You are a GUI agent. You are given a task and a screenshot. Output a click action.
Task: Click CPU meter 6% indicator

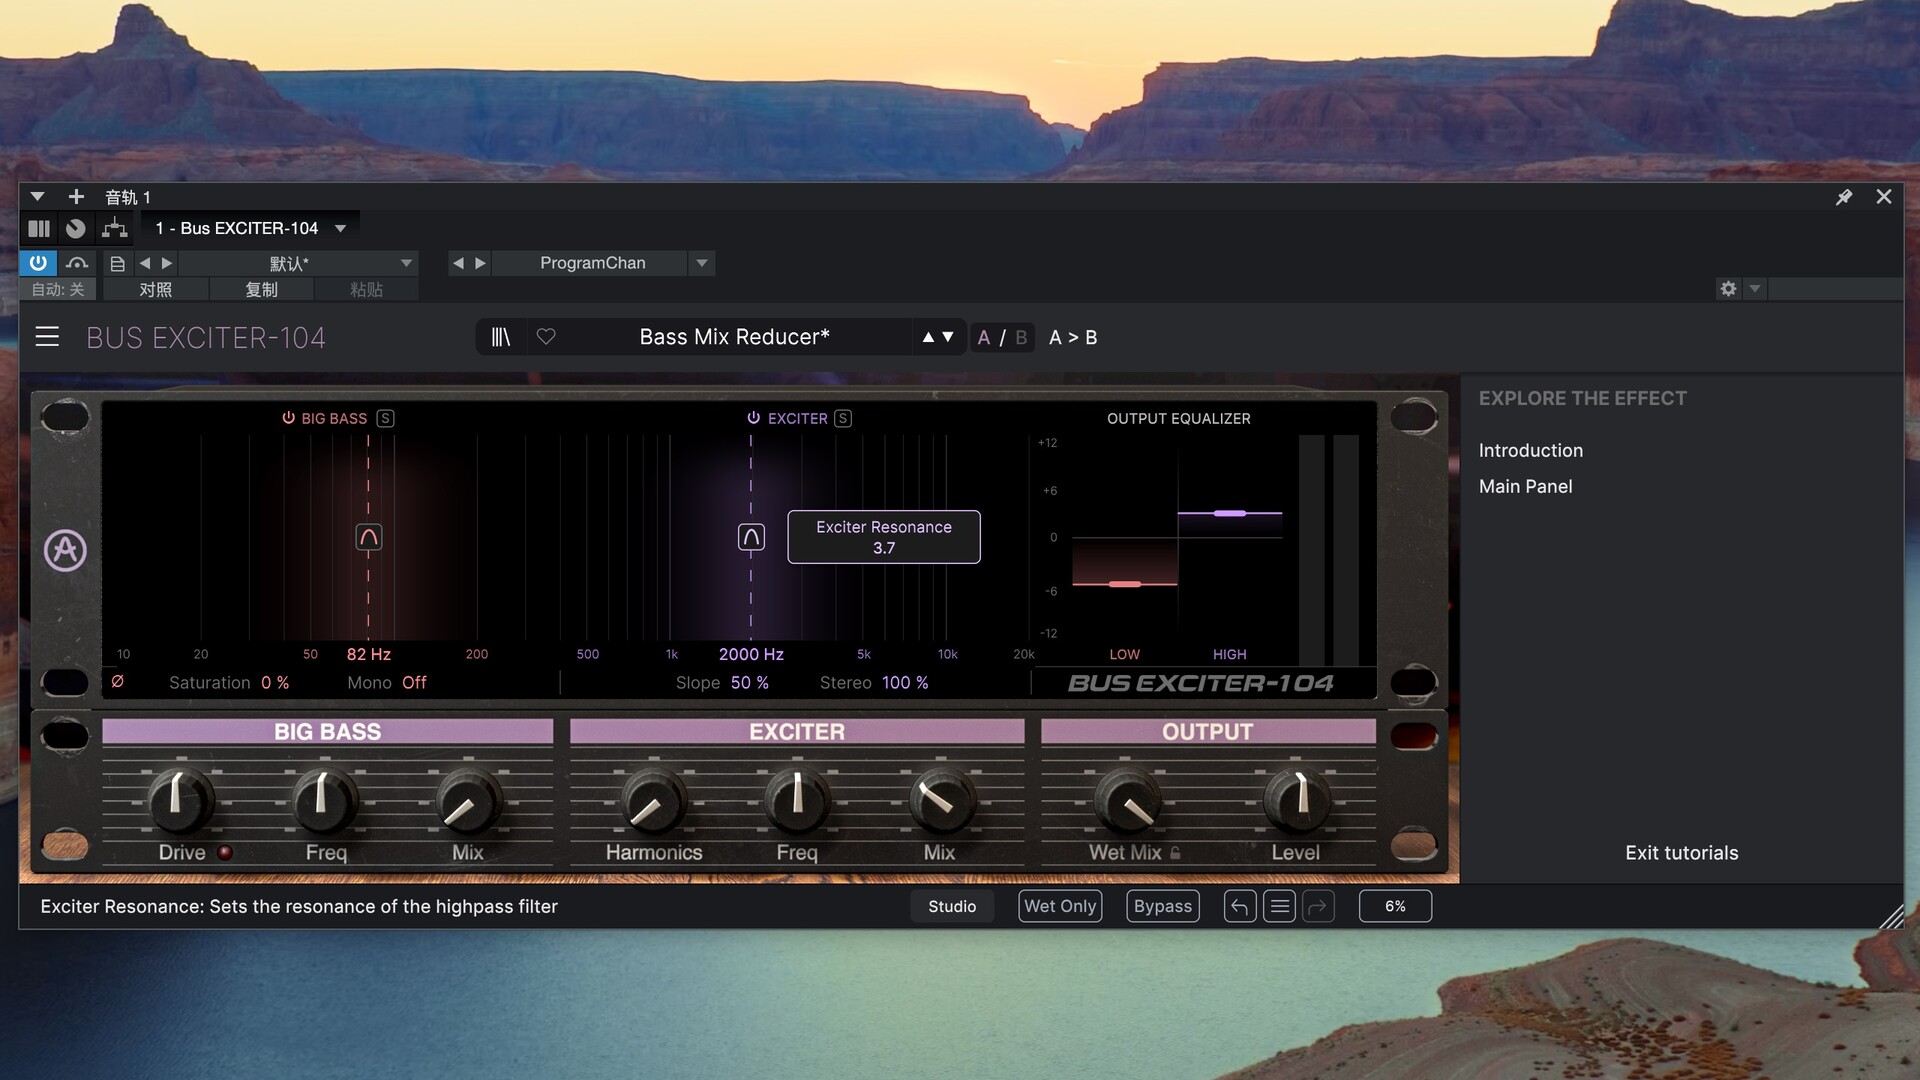tap(1395, 906)
